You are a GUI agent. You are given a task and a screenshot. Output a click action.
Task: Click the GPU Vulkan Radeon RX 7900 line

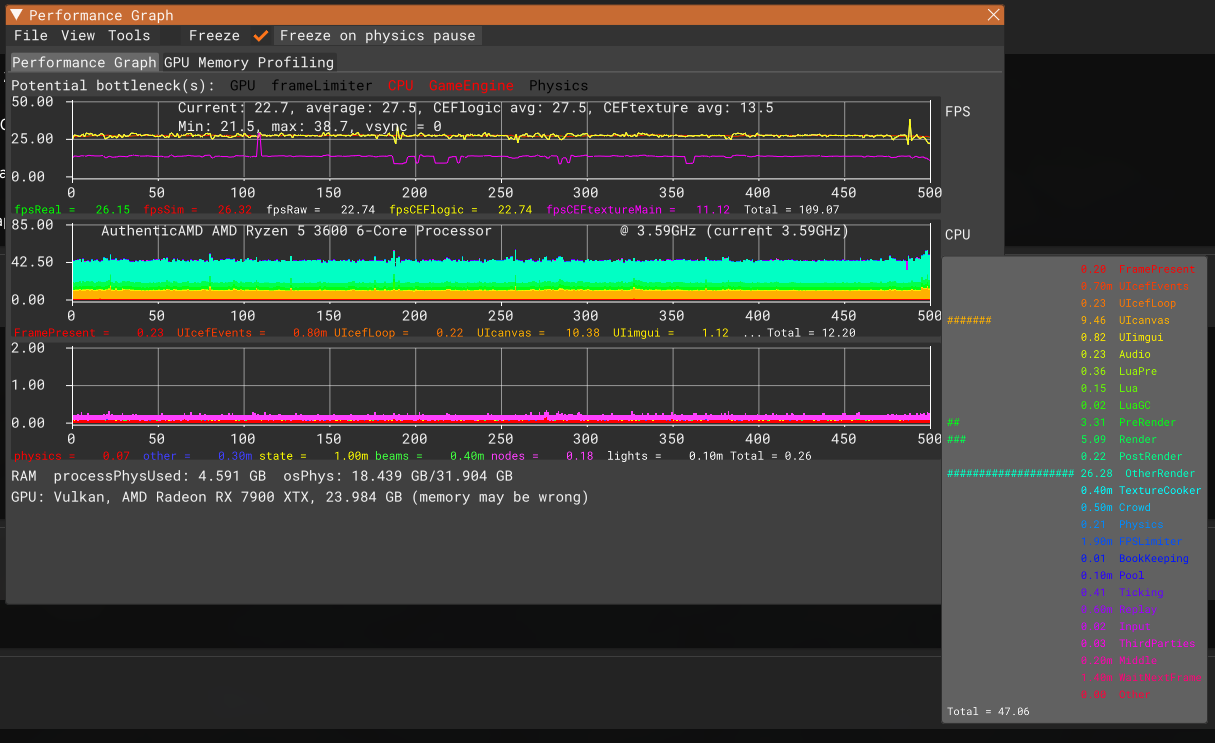tap(299, 497)
